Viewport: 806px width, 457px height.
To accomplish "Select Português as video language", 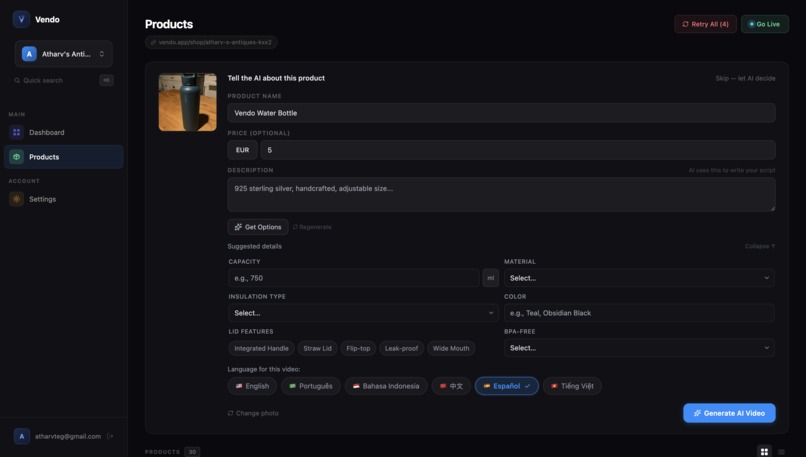I will tap(310, 386).
